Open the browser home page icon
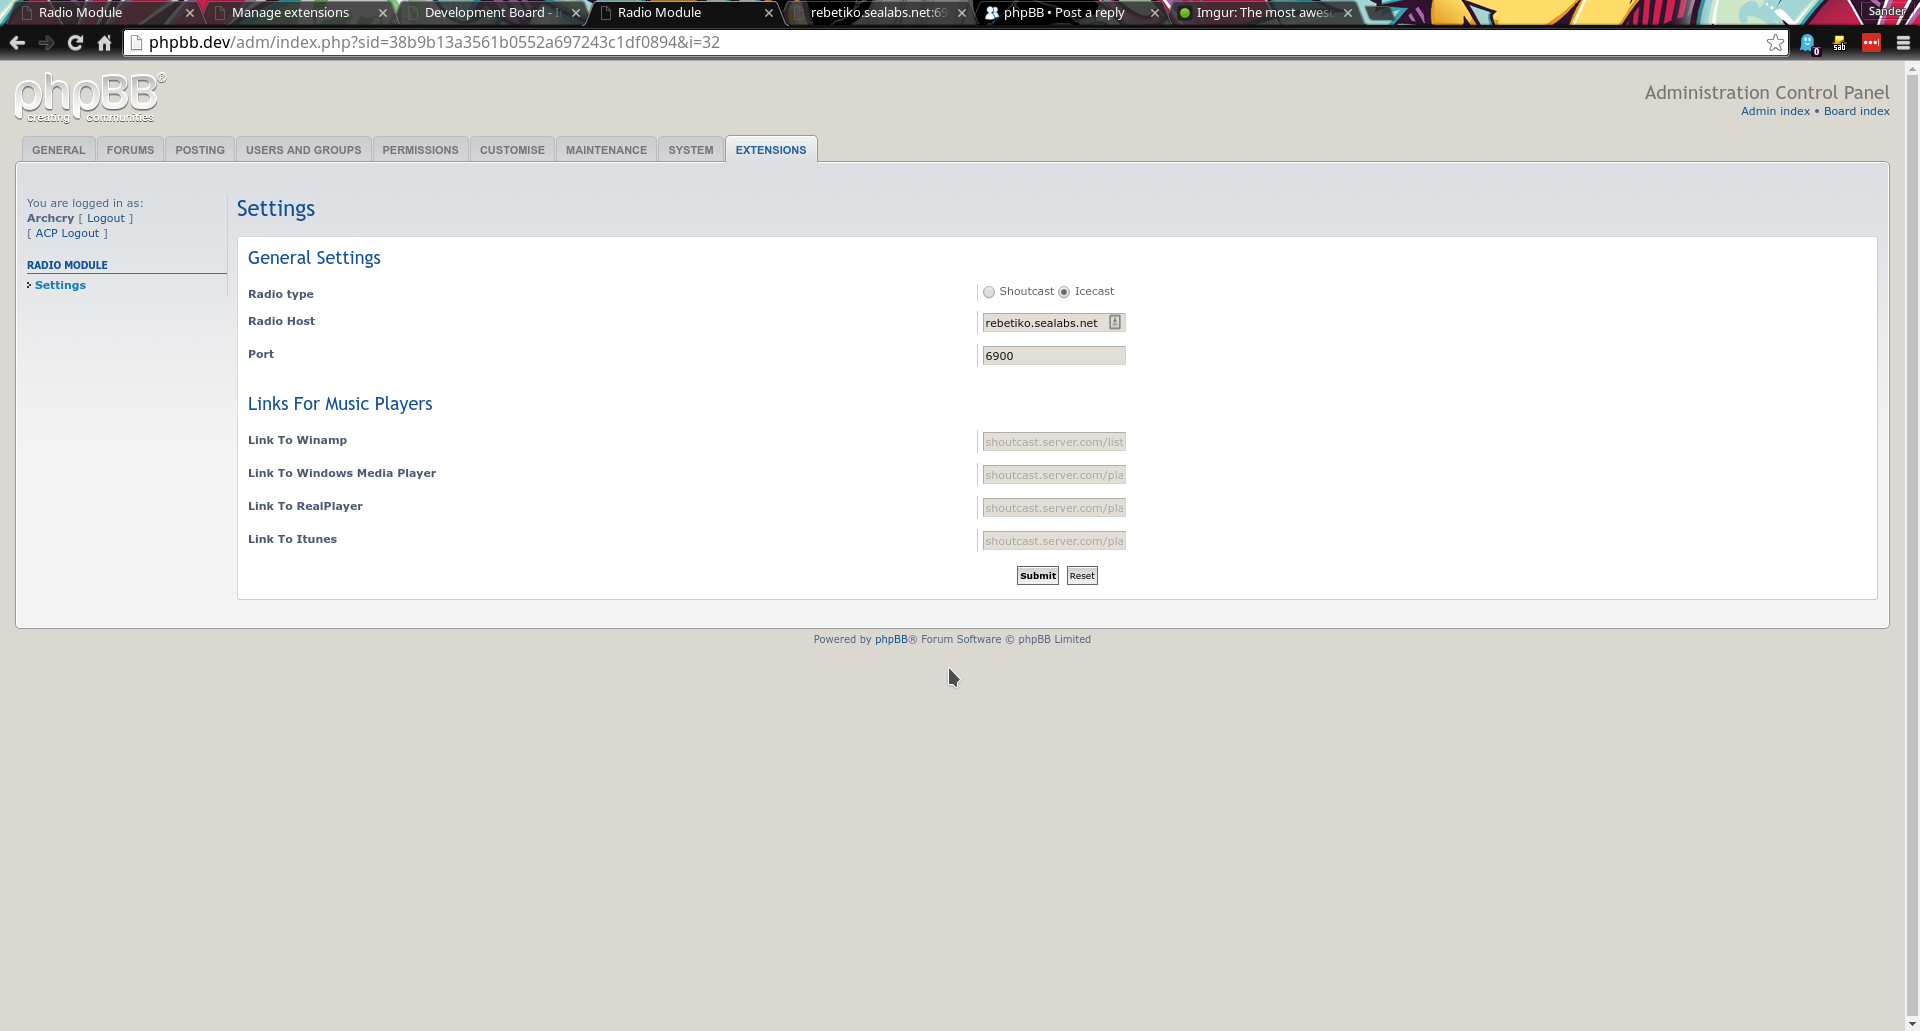The height and width of the screenshot is (1031, 1920). (x=104, y=42)
